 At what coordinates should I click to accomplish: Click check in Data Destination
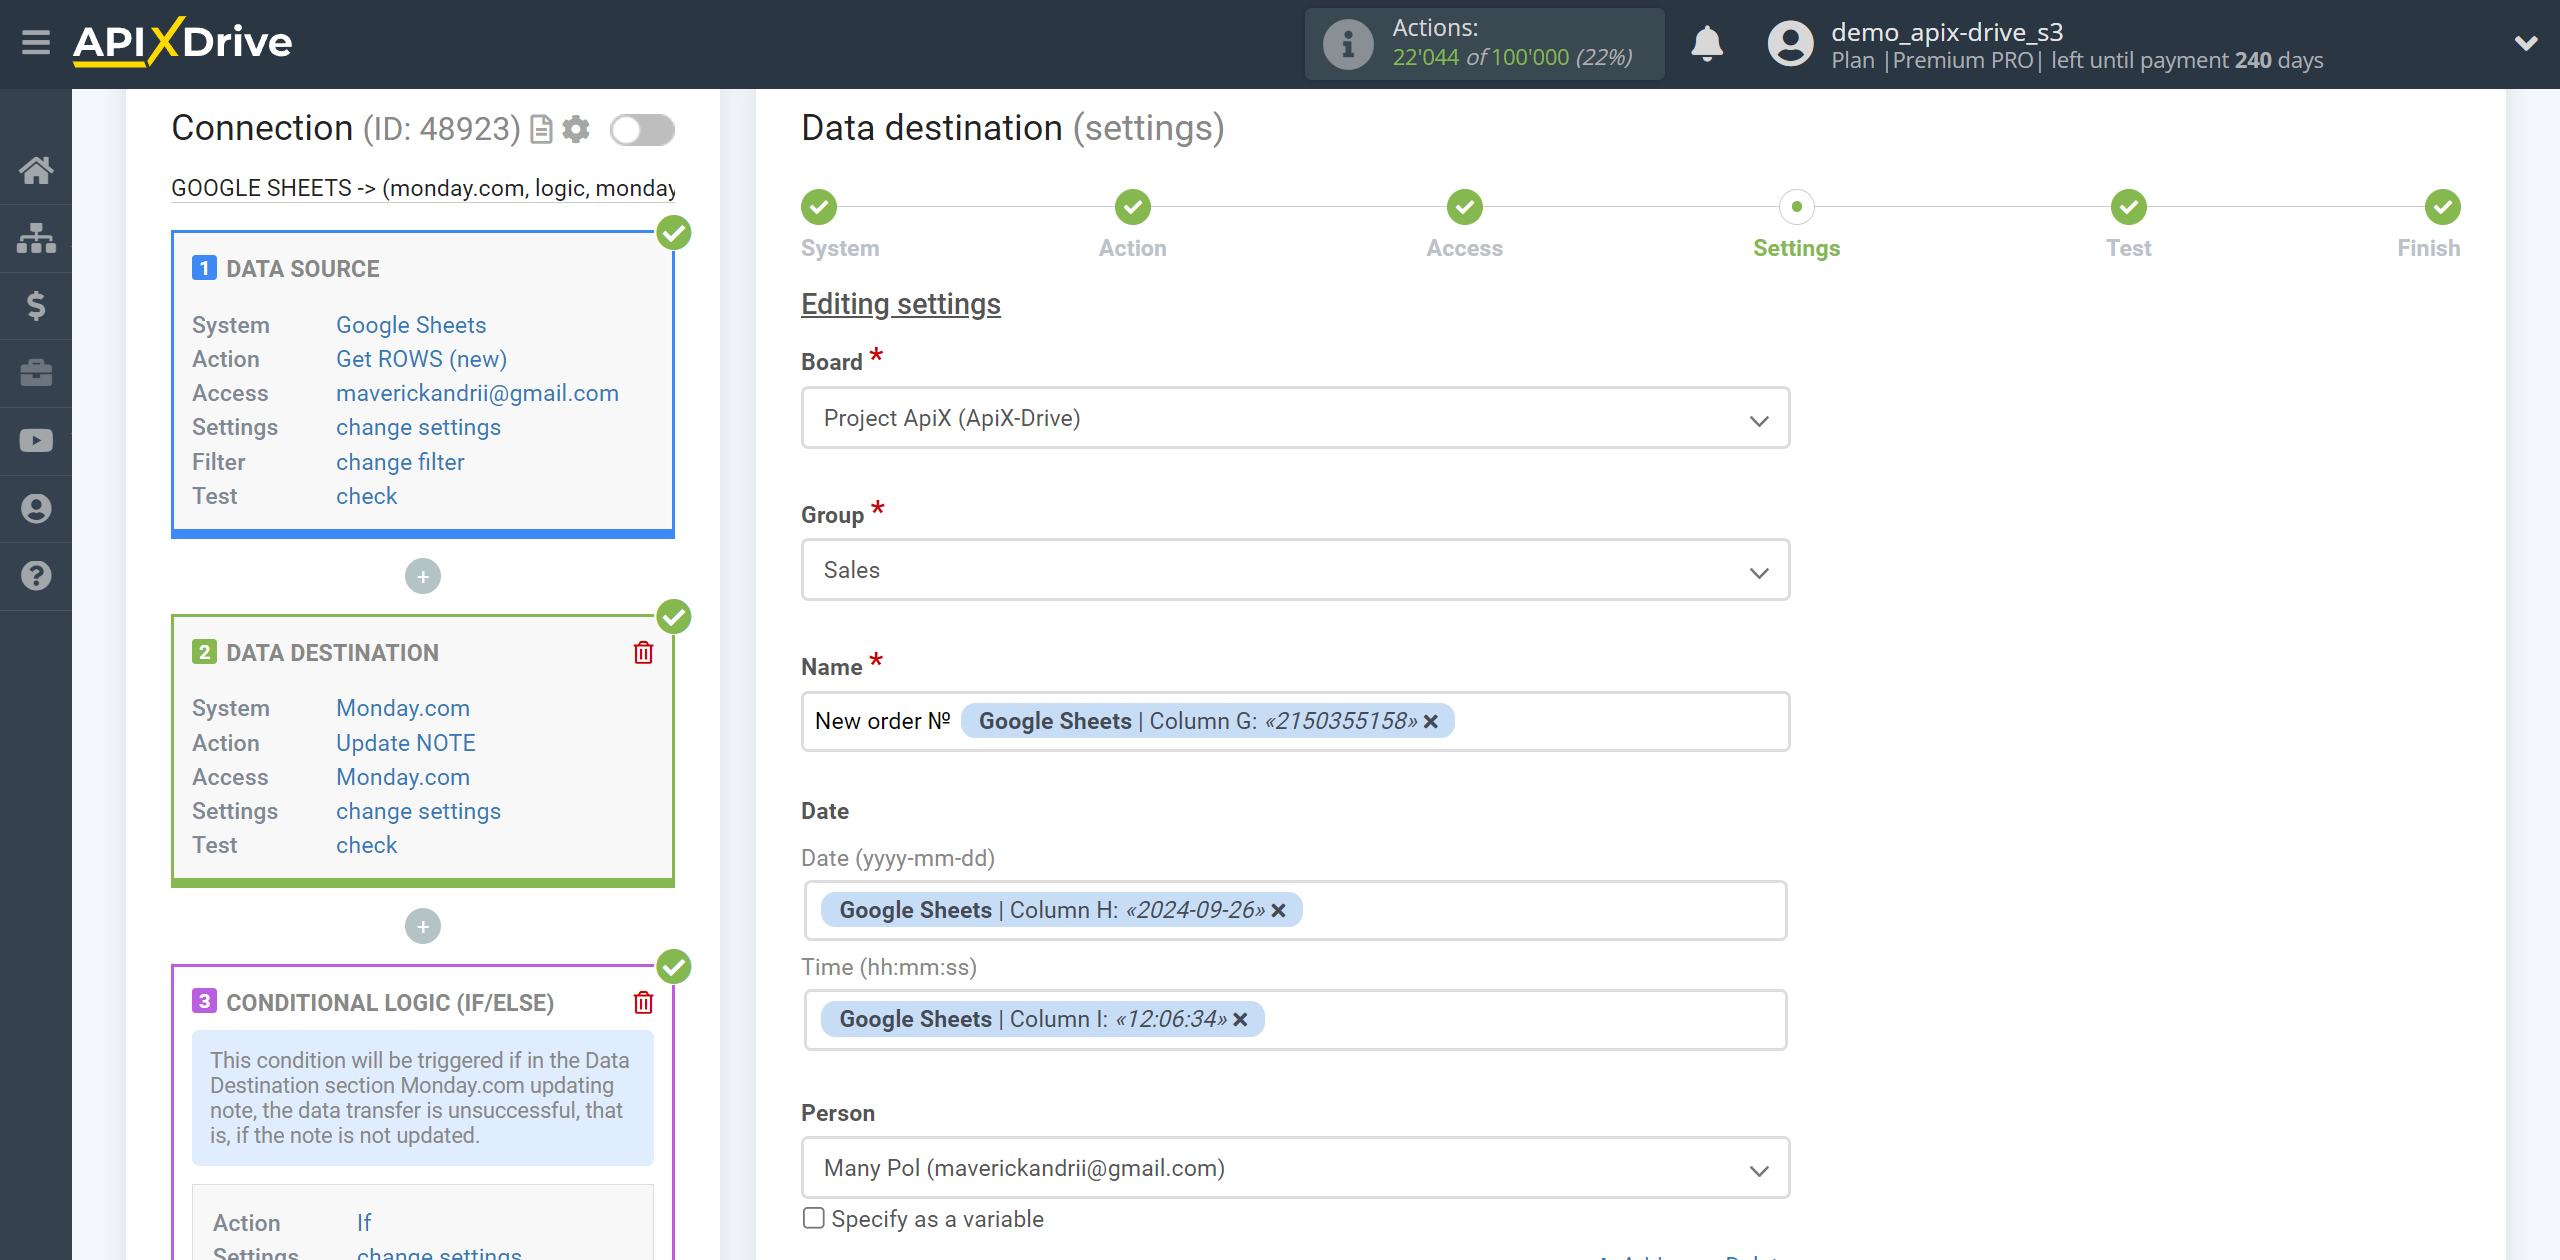click(x=366, y=845)
